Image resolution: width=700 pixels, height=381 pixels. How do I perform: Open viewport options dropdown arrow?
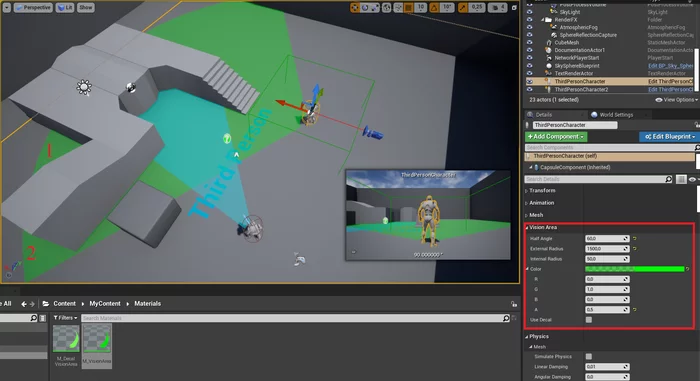click(x=6, y=8)
